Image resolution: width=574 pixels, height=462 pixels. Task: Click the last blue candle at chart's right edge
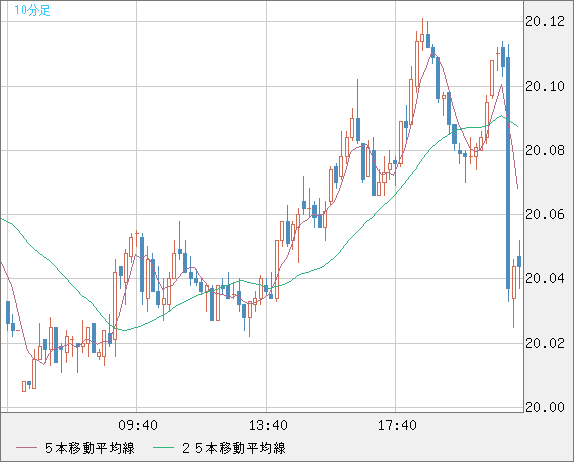[519, 261]
